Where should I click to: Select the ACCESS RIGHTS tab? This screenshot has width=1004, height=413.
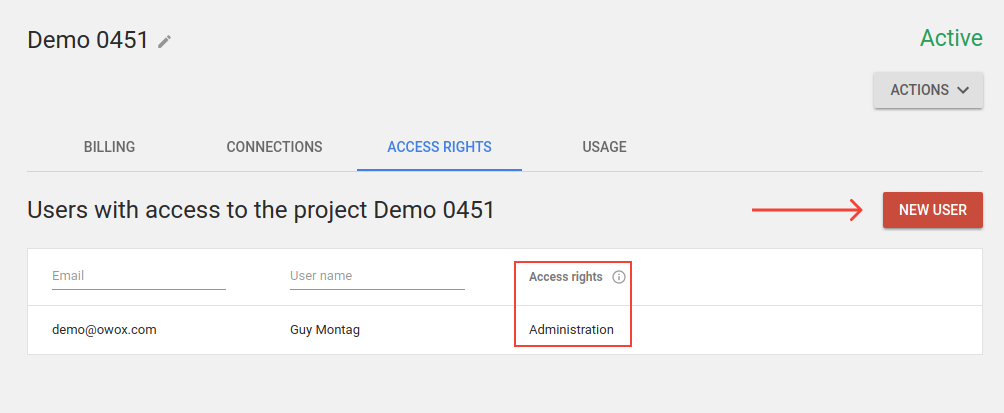(439, 147)
